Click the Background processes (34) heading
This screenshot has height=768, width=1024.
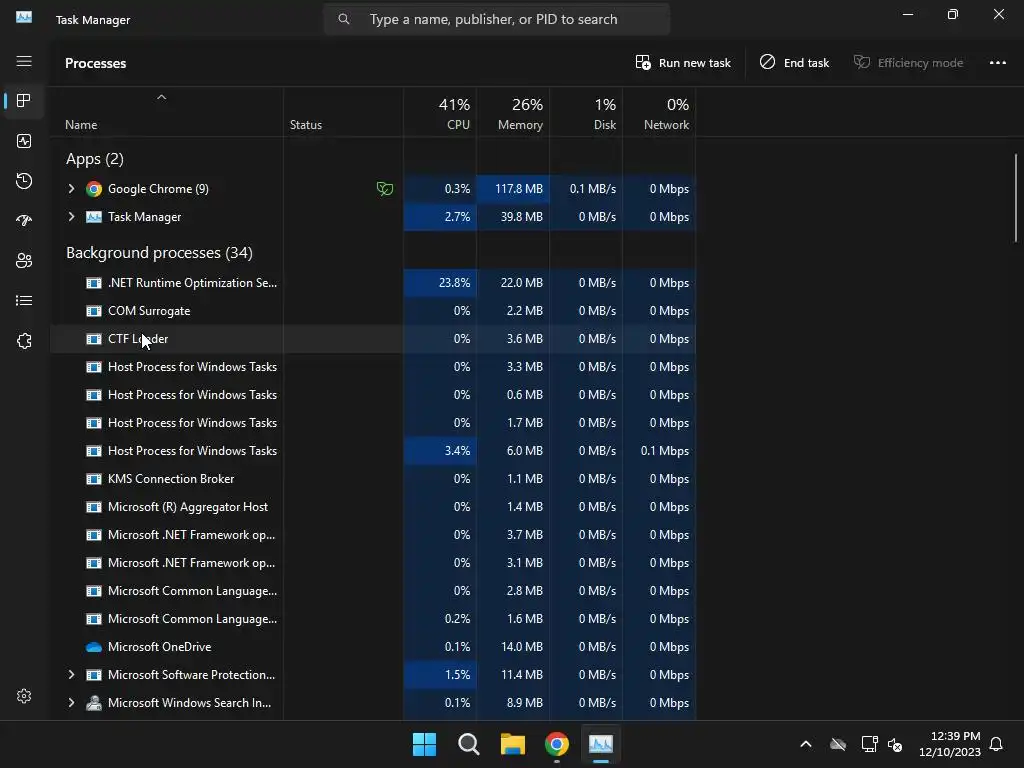pos(159,253)
